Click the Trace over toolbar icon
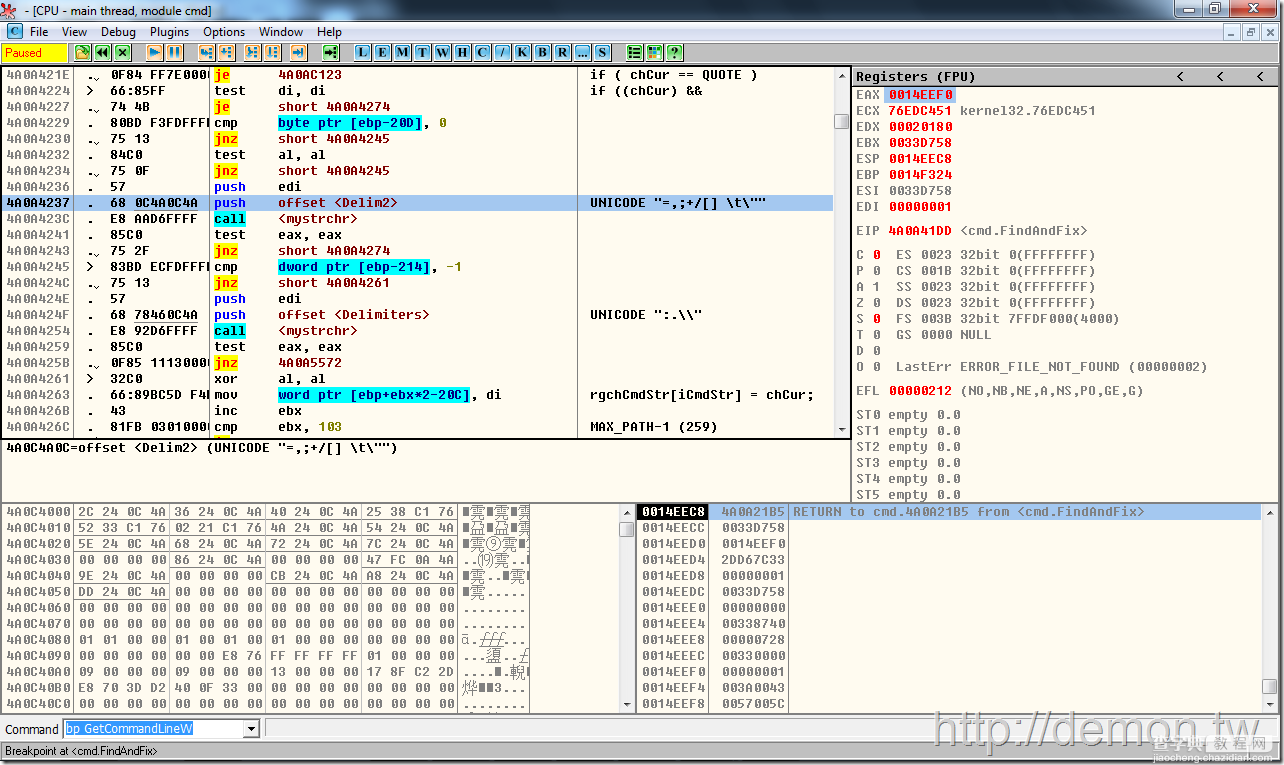1284x765 pixels. tap(271, 52)
